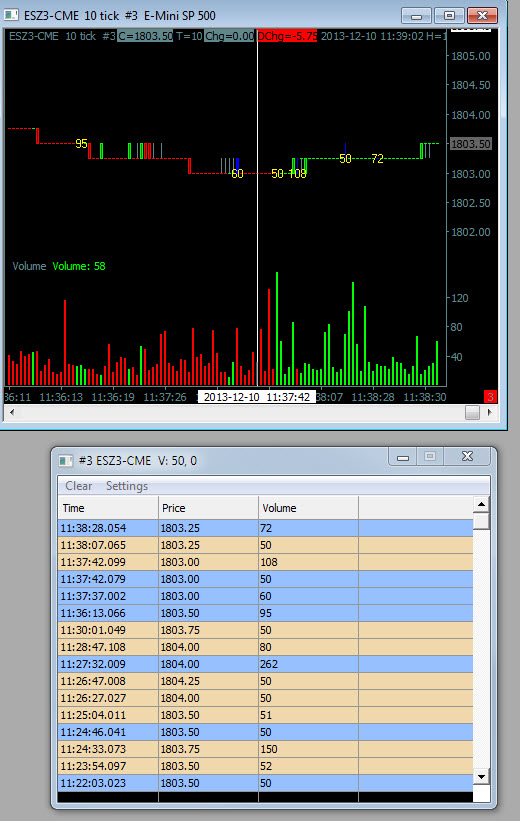This screenshot has width=520, height=821.
Task: Click the yellow 108 volume label on chart
Action: click(297, 173)
